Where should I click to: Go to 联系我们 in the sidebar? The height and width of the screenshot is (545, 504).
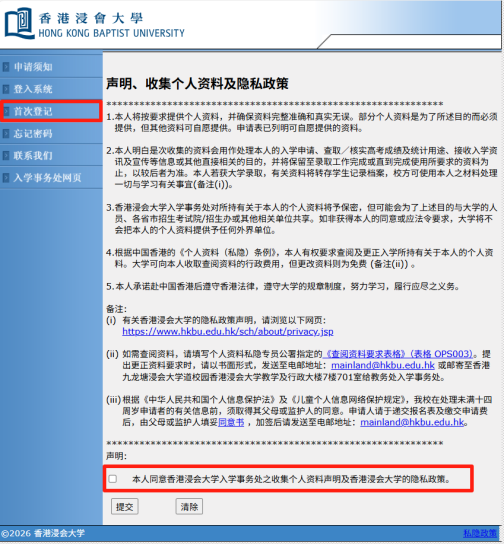(33, 155)
